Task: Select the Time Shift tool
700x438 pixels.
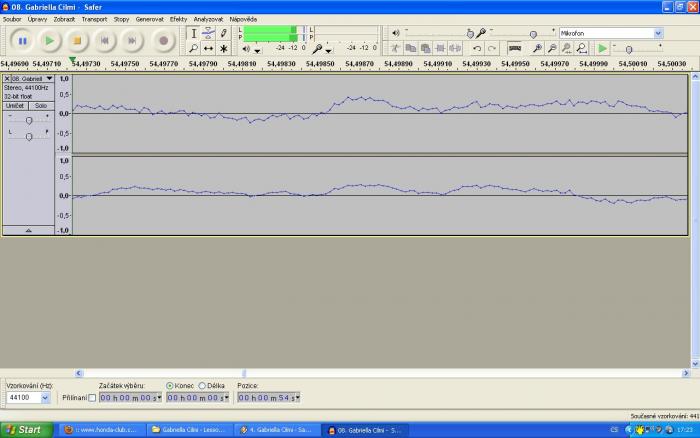Action: tap(208, 48)
